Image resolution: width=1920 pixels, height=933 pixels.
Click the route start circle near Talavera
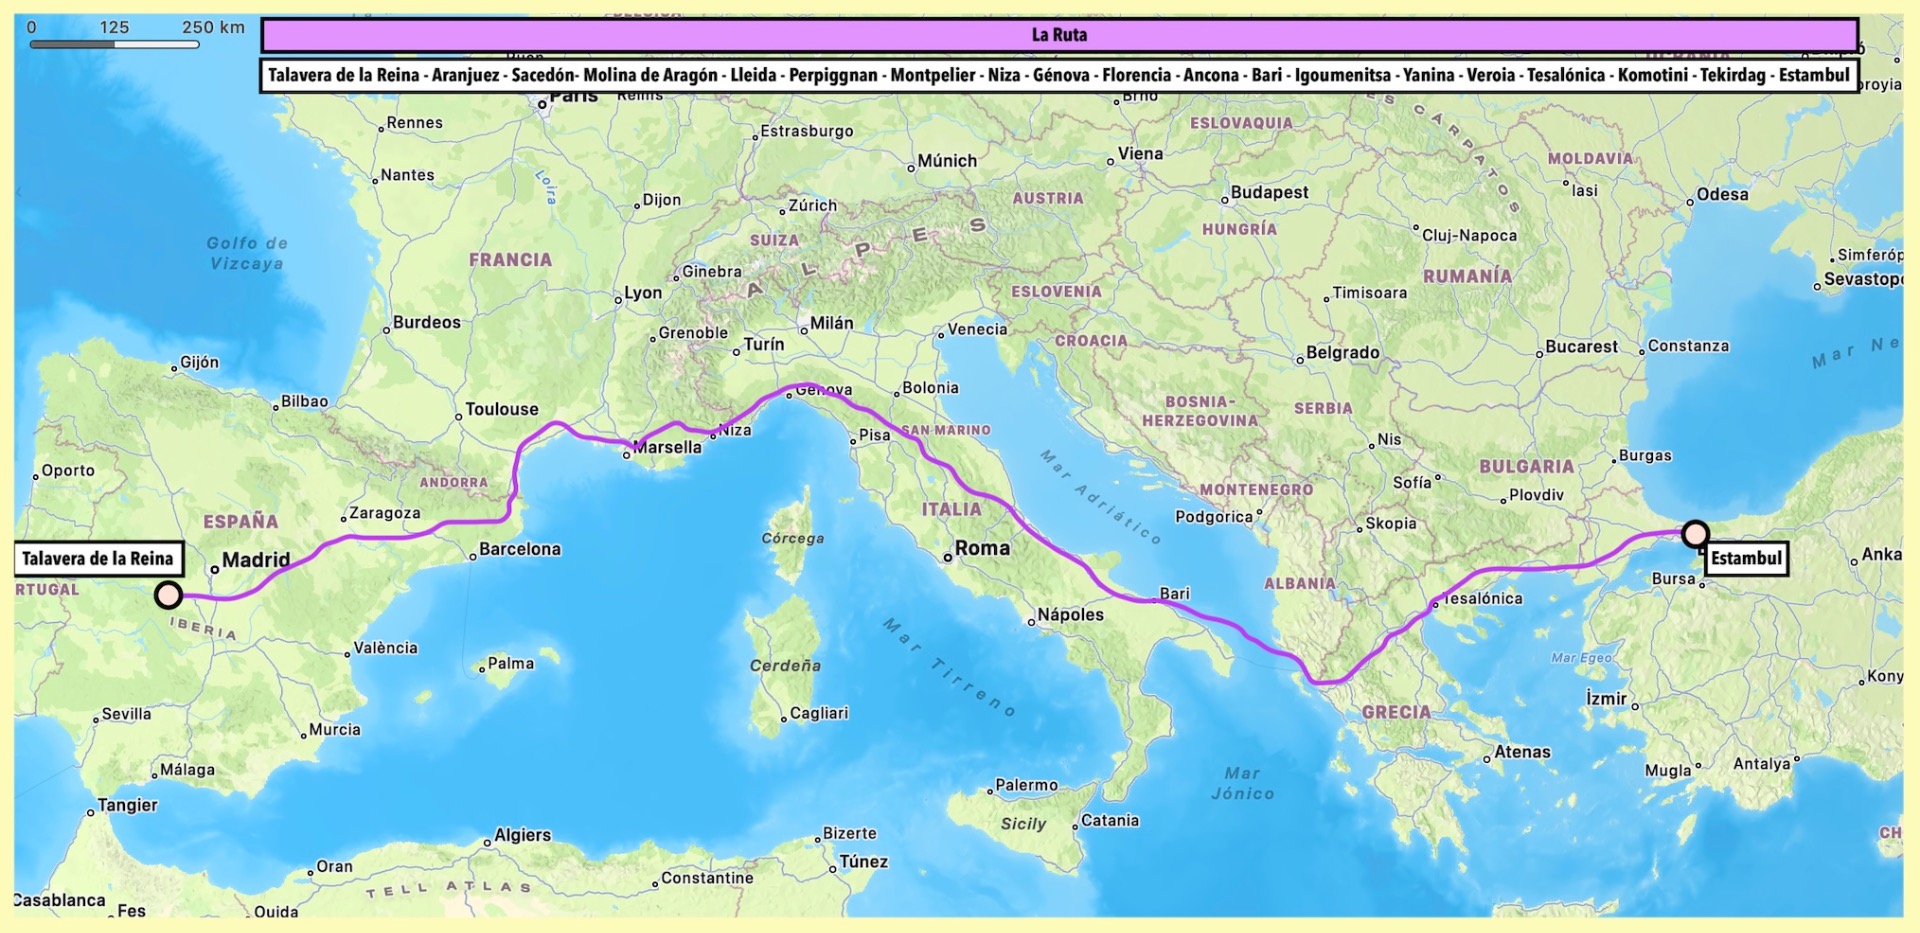168,595
